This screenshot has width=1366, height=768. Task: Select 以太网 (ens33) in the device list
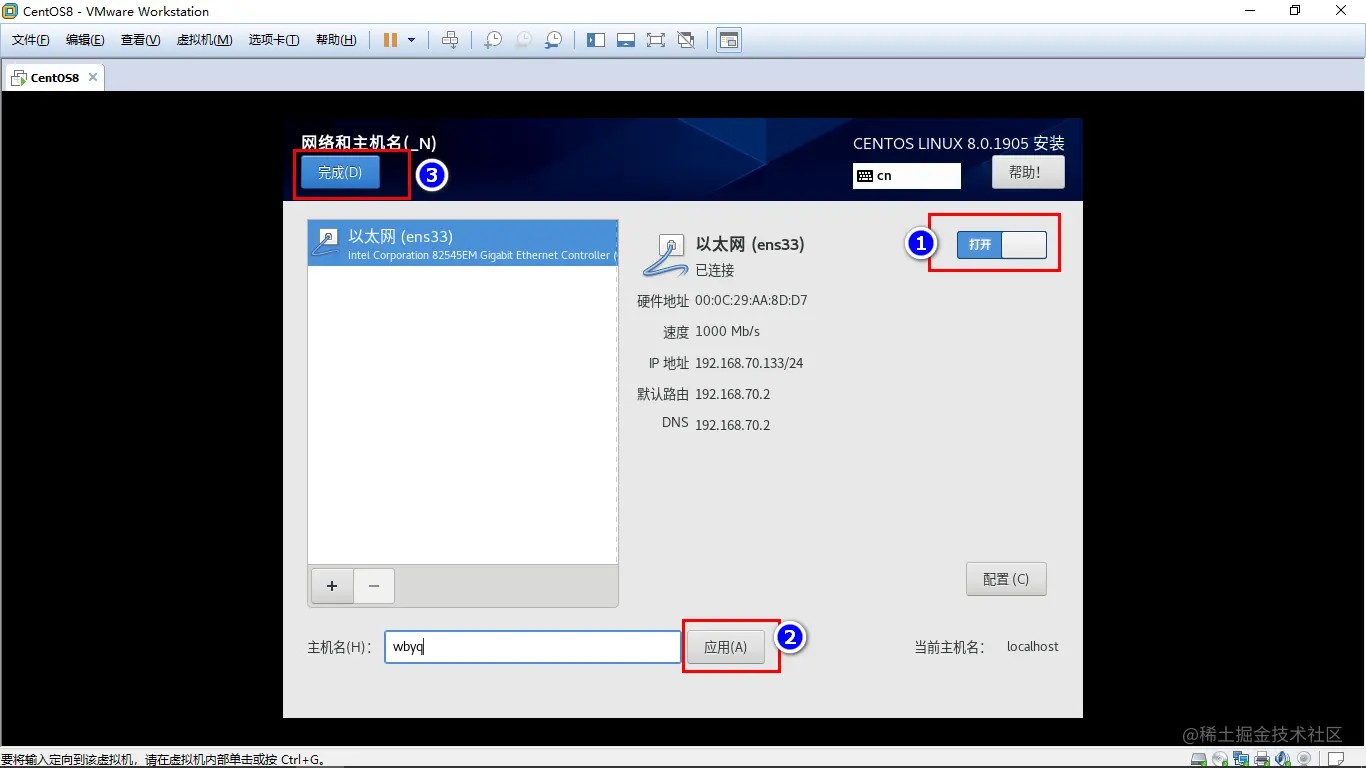point(463,243)
